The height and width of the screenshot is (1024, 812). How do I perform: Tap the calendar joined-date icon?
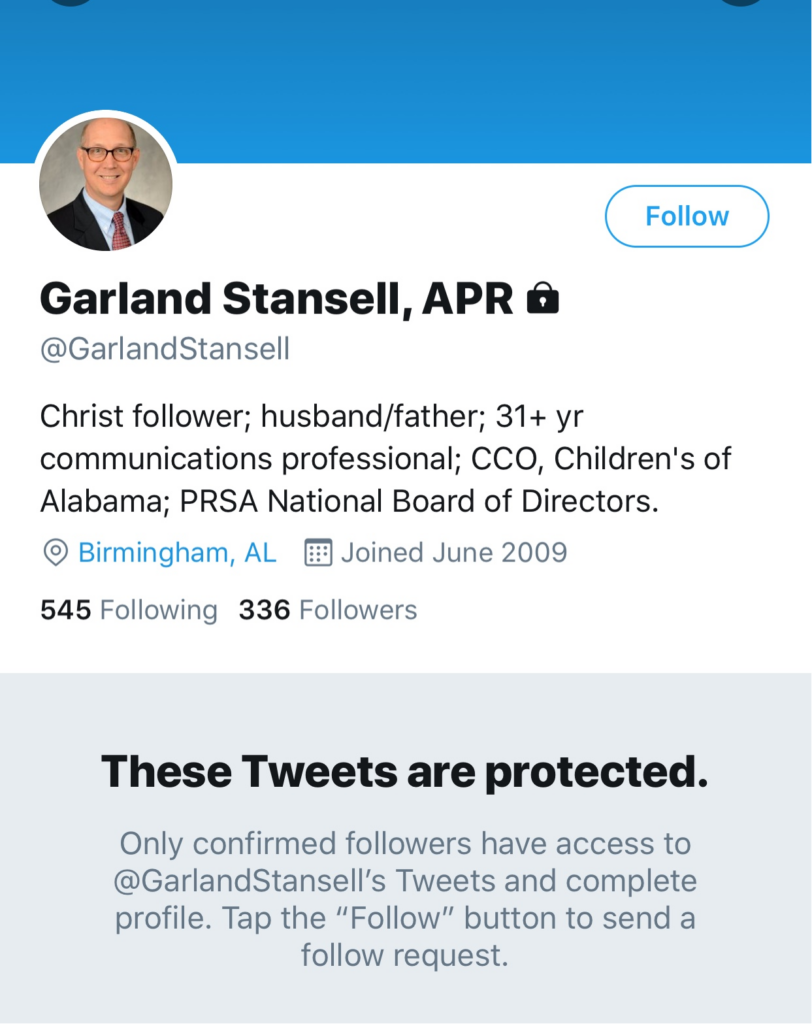[318, 552]
